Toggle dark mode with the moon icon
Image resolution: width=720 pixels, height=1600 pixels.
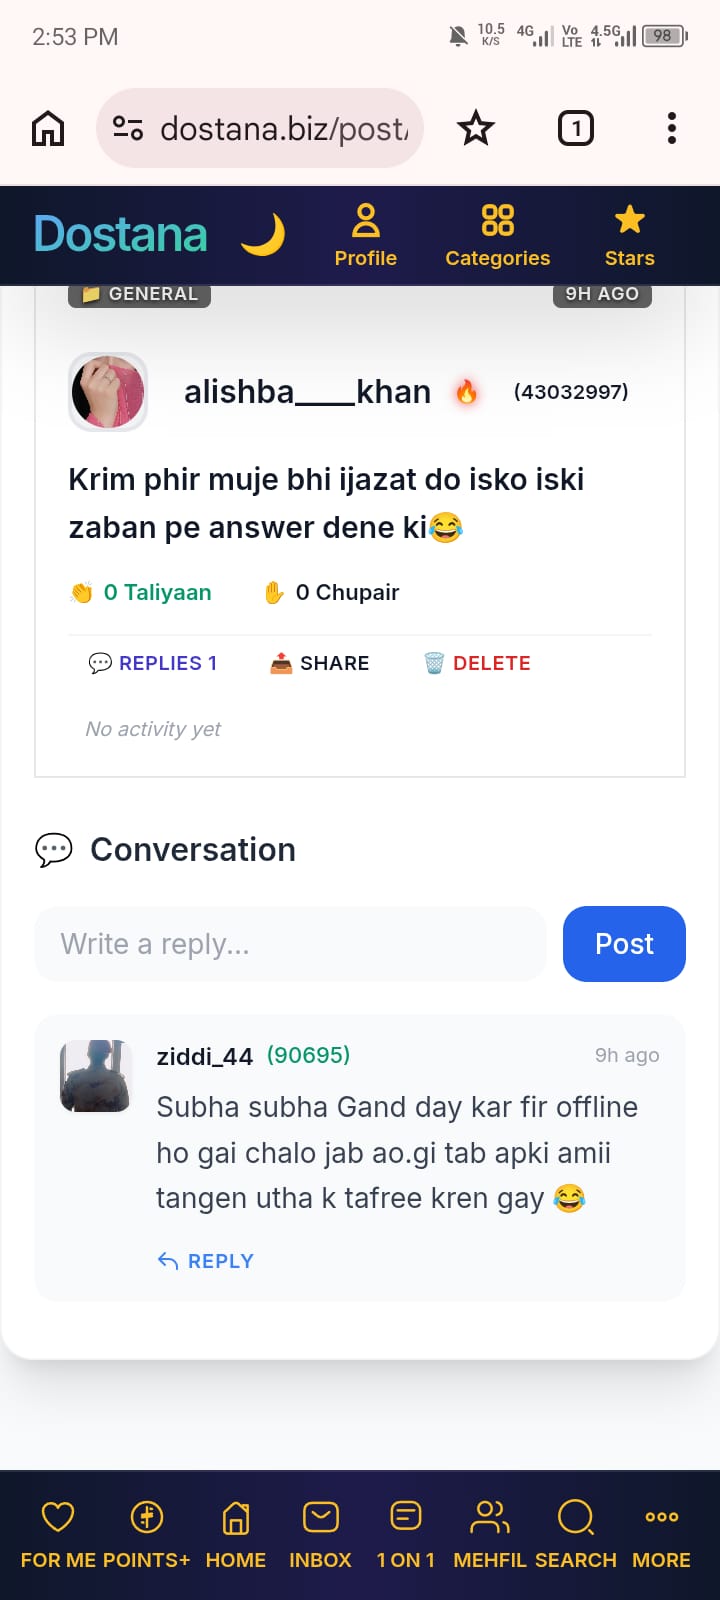pyautogui.click(x=263, y=235)
